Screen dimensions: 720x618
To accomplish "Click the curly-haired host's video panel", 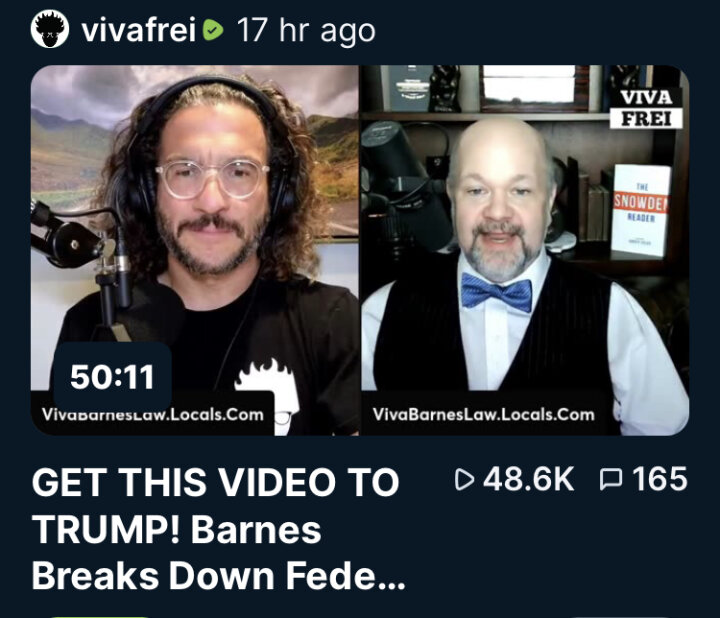I will [195, 250].
